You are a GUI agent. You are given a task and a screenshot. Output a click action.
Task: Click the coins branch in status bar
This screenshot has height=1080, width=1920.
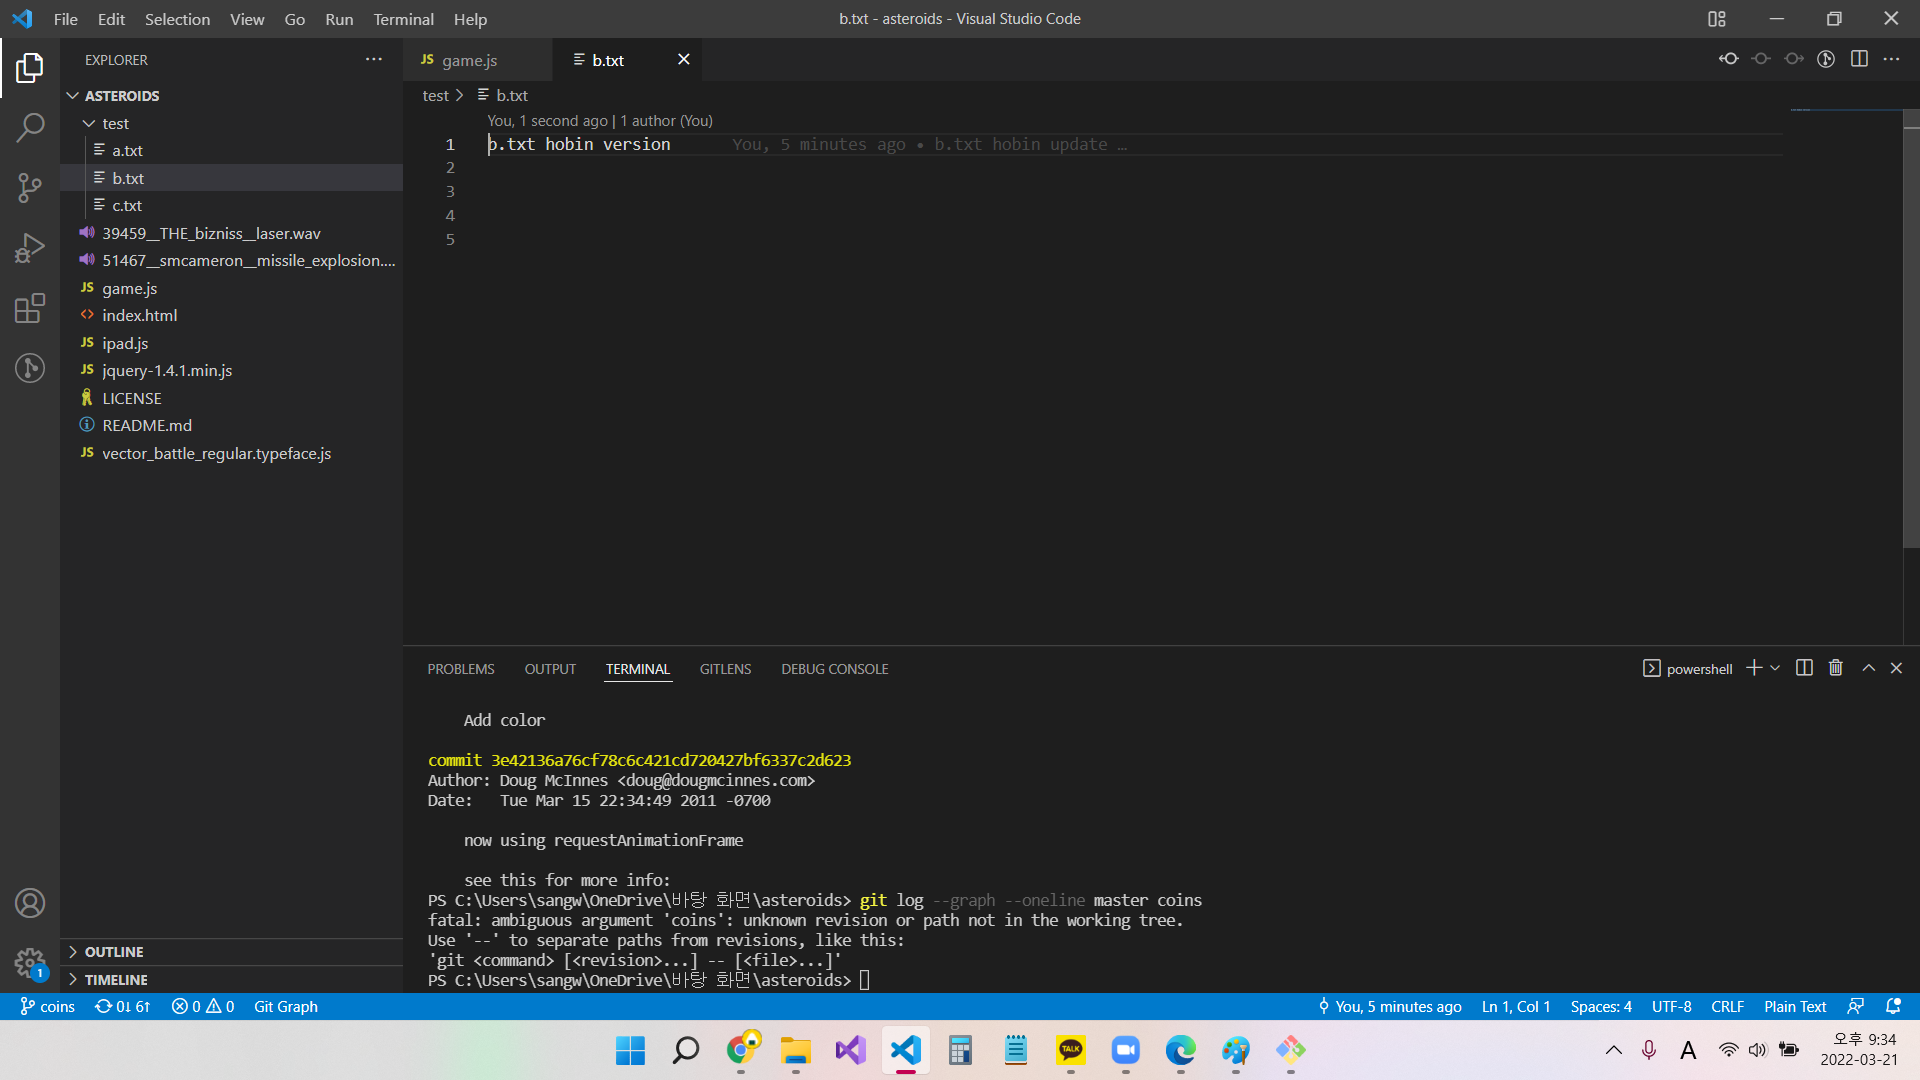(48, 1007)
